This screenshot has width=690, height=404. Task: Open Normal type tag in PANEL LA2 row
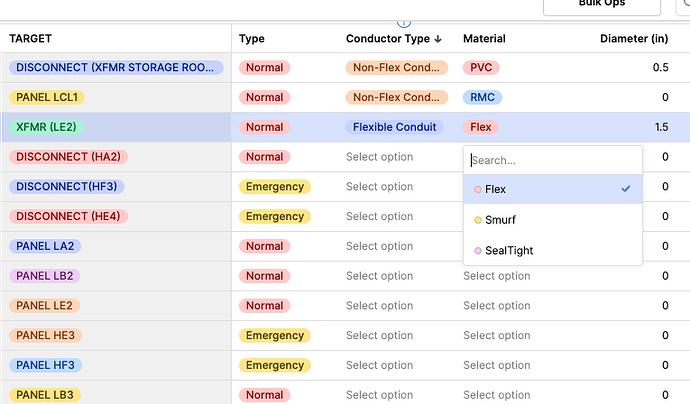click(264, 246)
